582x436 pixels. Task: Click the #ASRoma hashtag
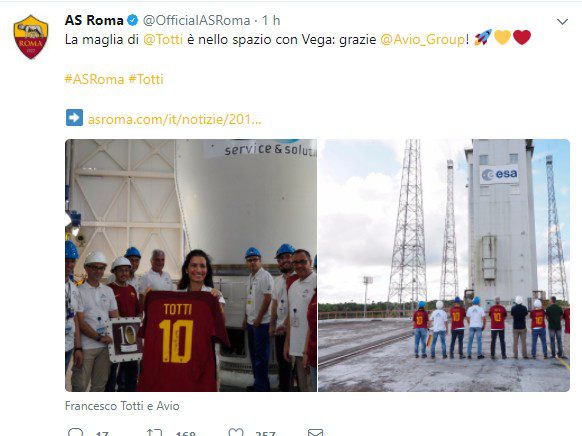[x=94, y=79]
